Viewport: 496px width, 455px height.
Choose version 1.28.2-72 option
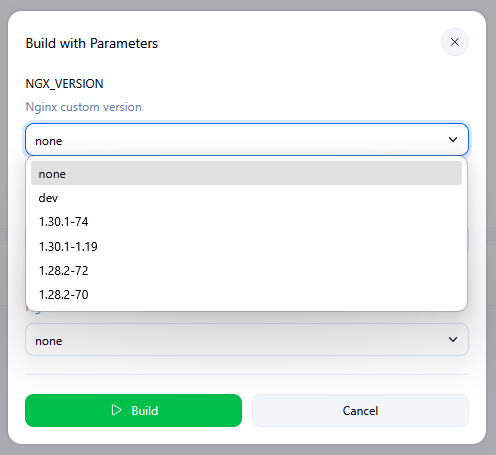(246, 270)
